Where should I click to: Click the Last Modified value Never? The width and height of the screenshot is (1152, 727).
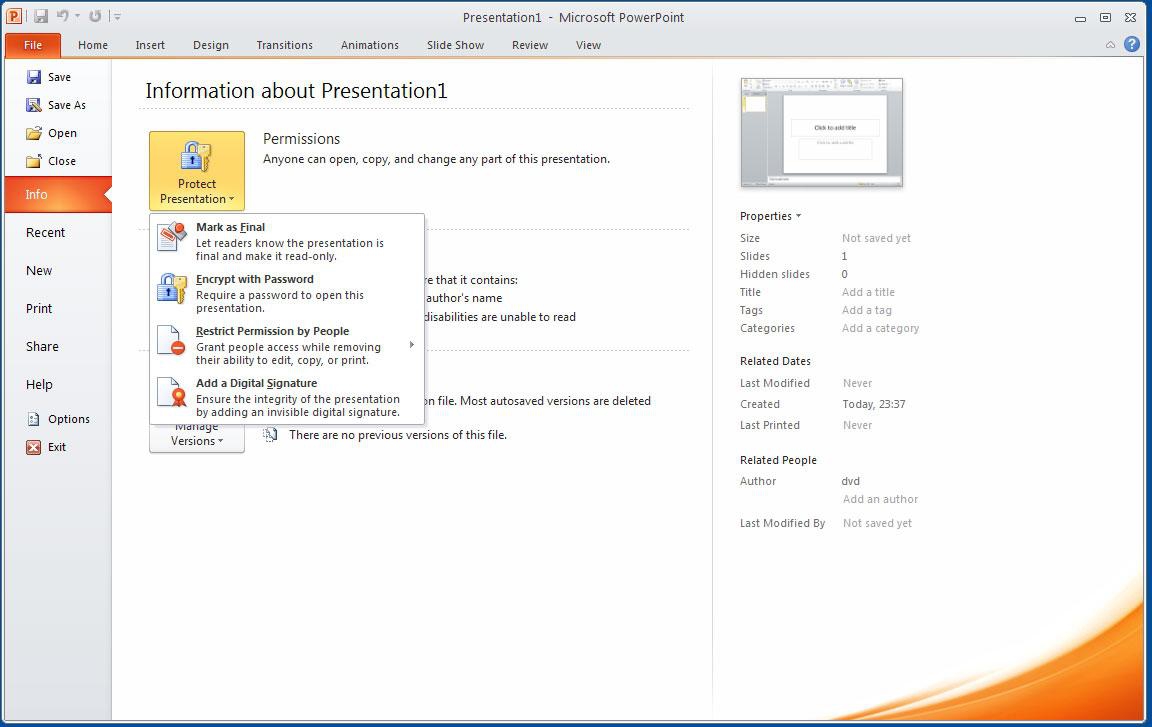point(857,383)
